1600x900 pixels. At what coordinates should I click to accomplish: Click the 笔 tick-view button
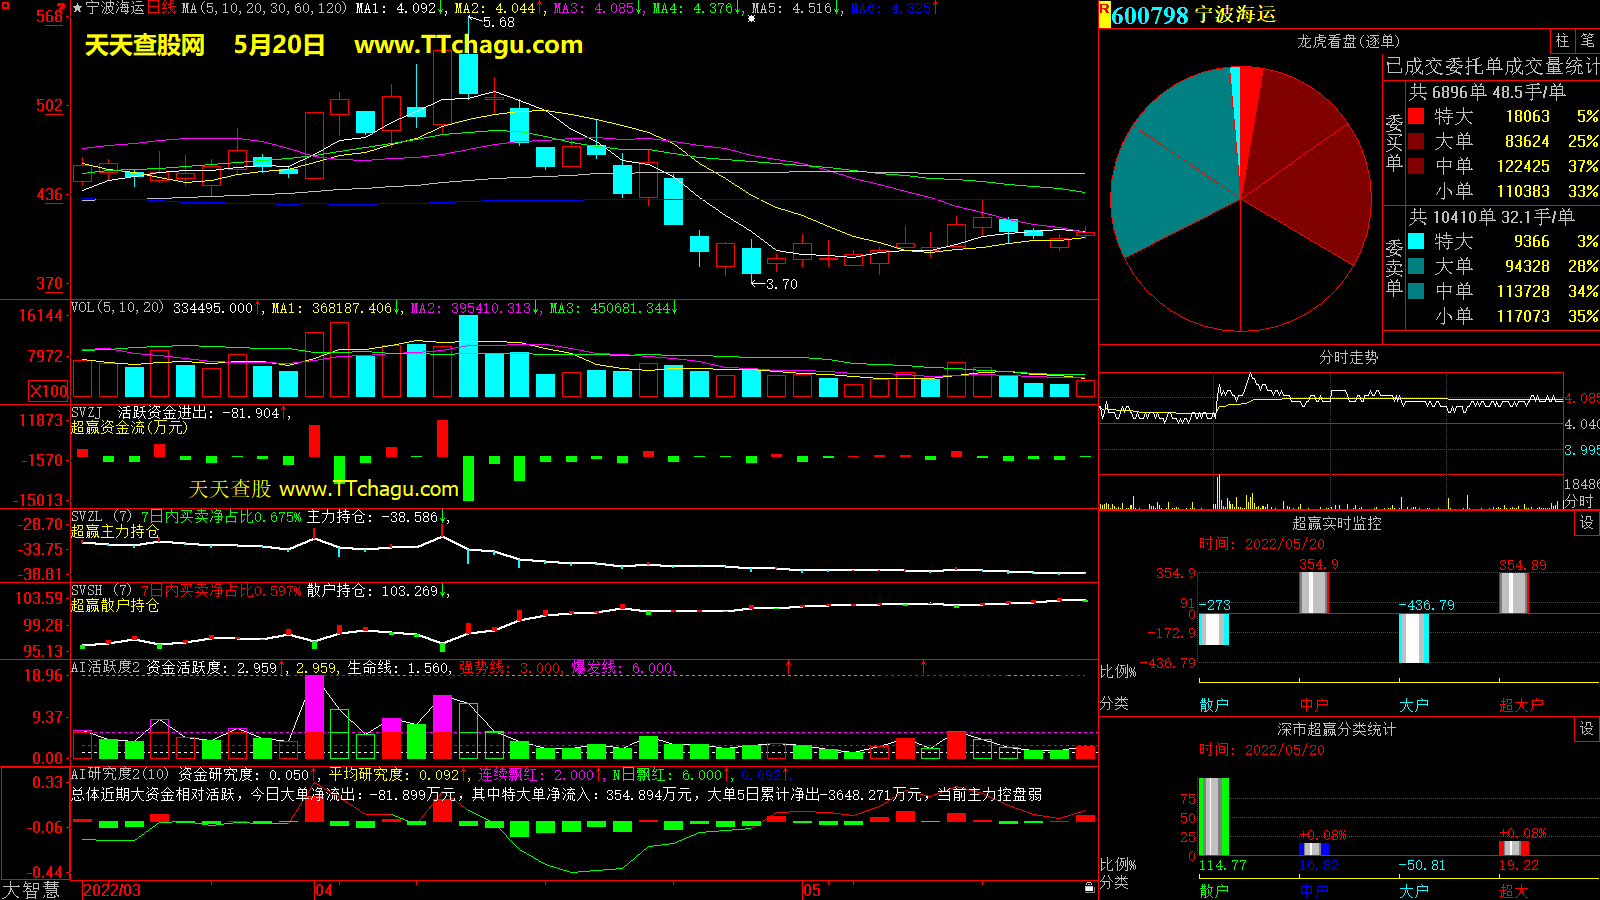[x=1588, y=41]
